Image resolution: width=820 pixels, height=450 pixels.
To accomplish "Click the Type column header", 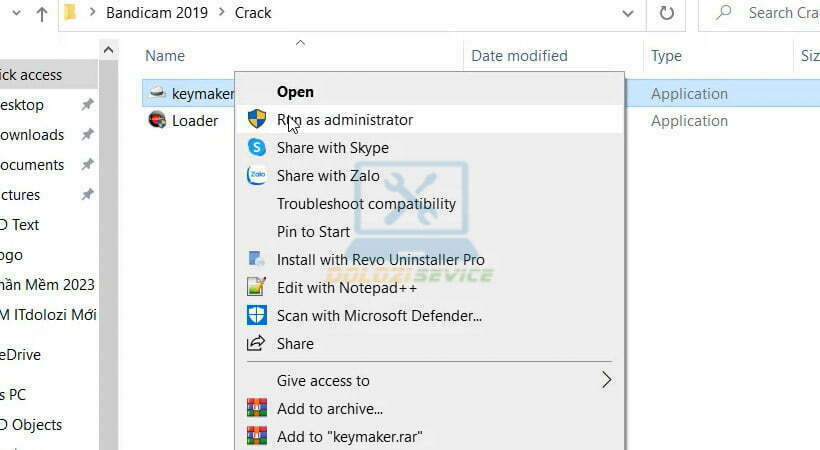I will click(x=666, y=56).
